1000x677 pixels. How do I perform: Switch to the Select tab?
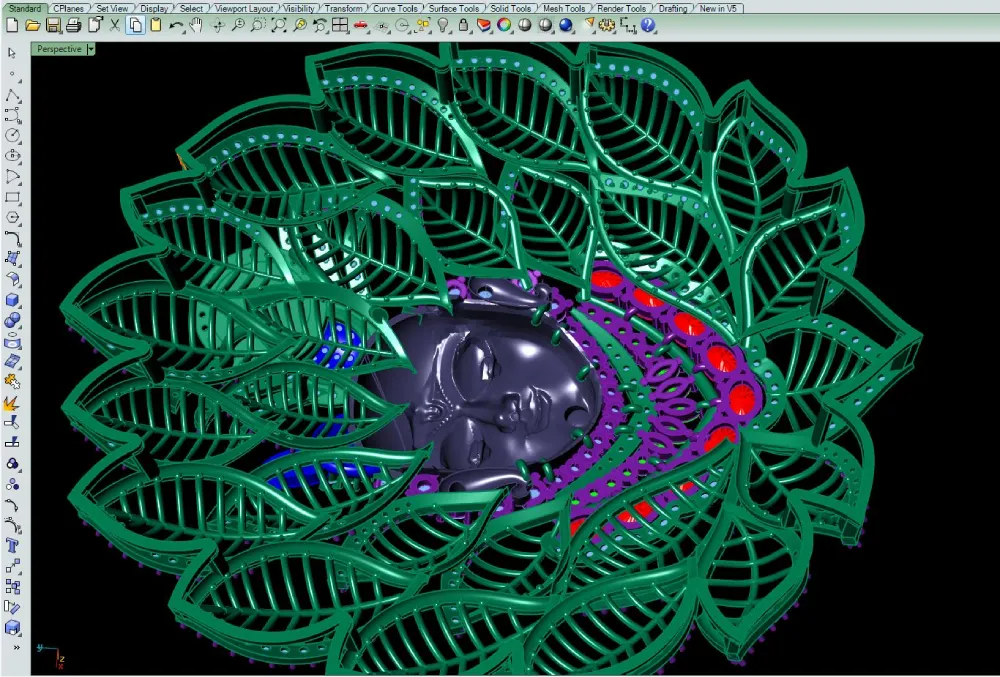[191, 8]
